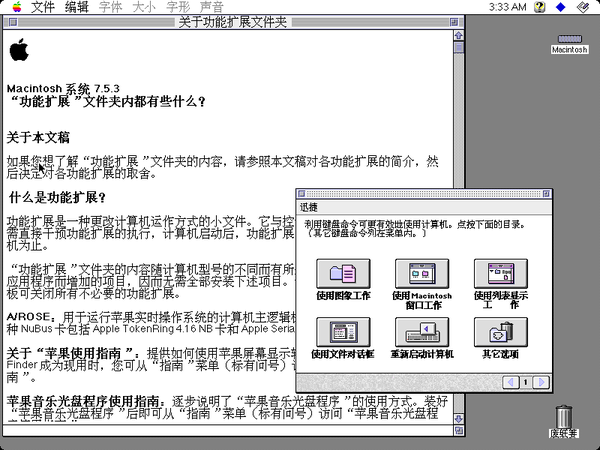Click the menu bar clock 3:33 AM
The image size is (600, 450).
[x=507, y=7]
